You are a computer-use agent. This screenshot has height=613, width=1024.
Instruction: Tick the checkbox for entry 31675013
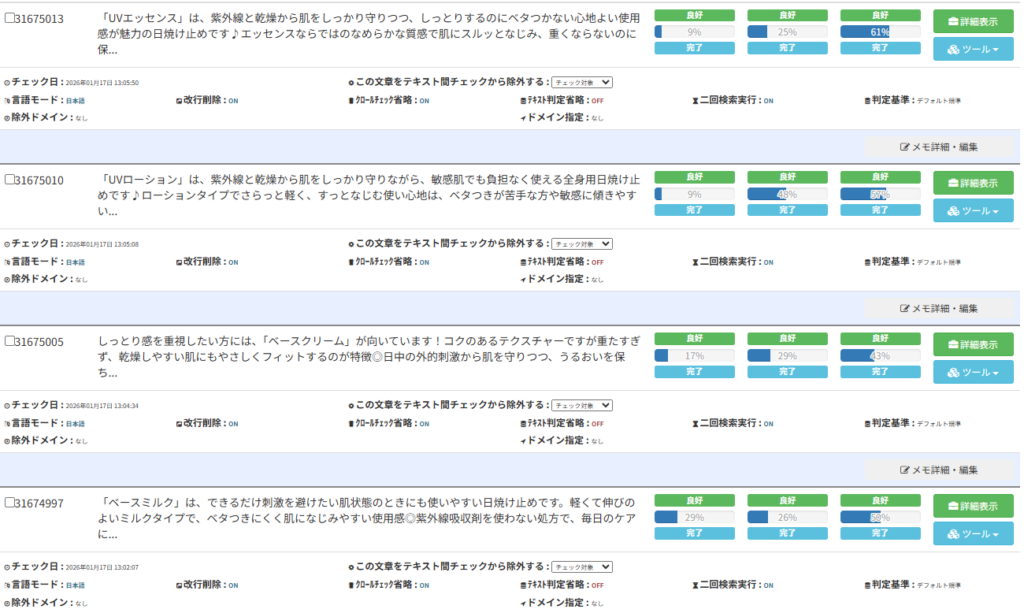[x=10, y=18]
